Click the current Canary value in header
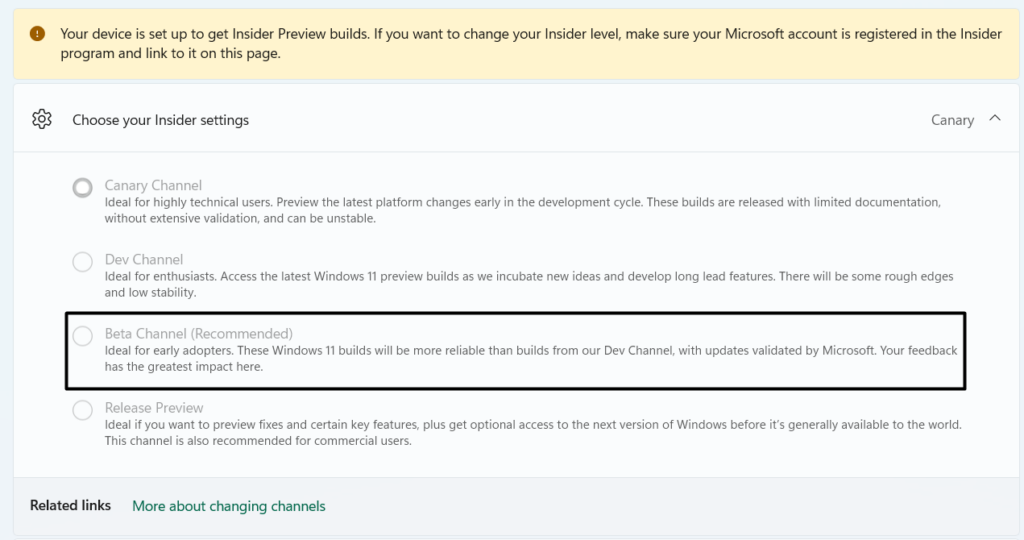Image resolution: width=1024 pixels, height=540 pixels. [951, 120]
